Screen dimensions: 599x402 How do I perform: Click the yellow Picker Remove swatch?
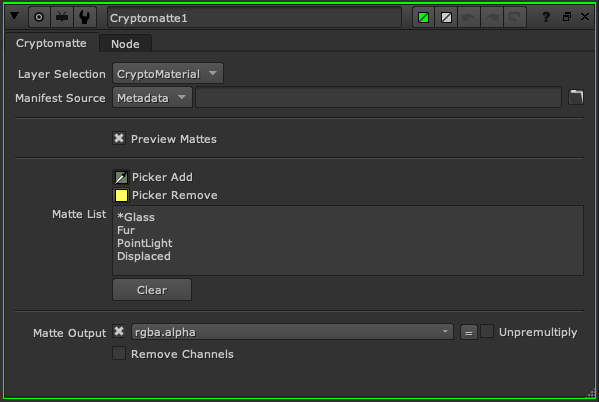[x=121, y=195]
